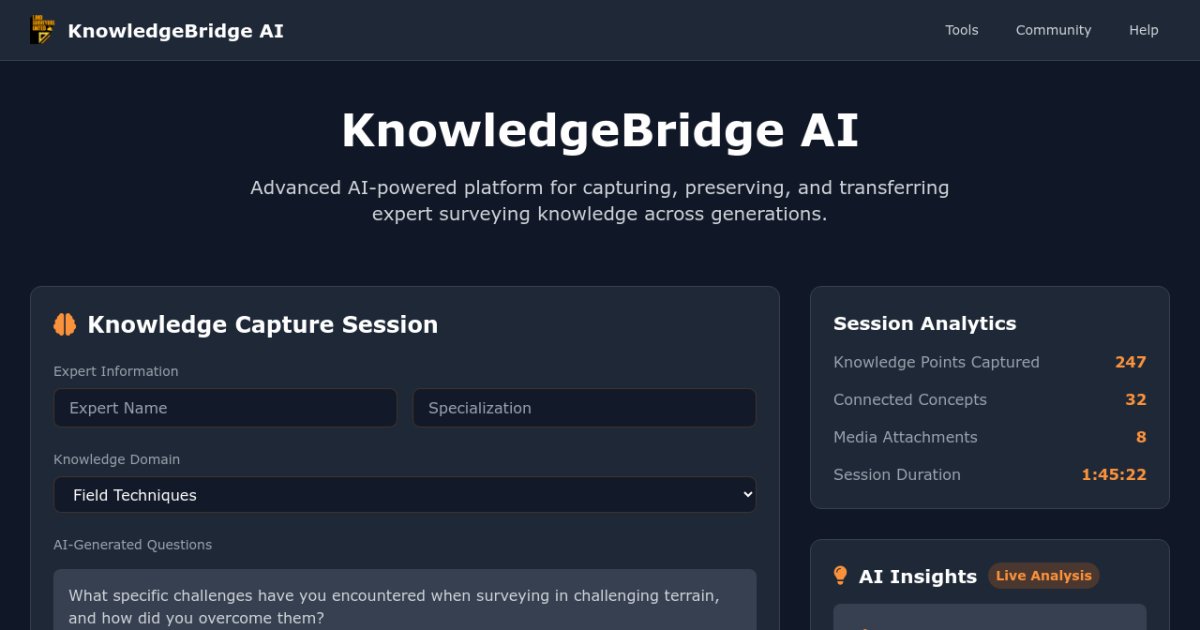Click the KnowledgeBridge AI brand name in header
1200x630 pixels.
(175, 31)
